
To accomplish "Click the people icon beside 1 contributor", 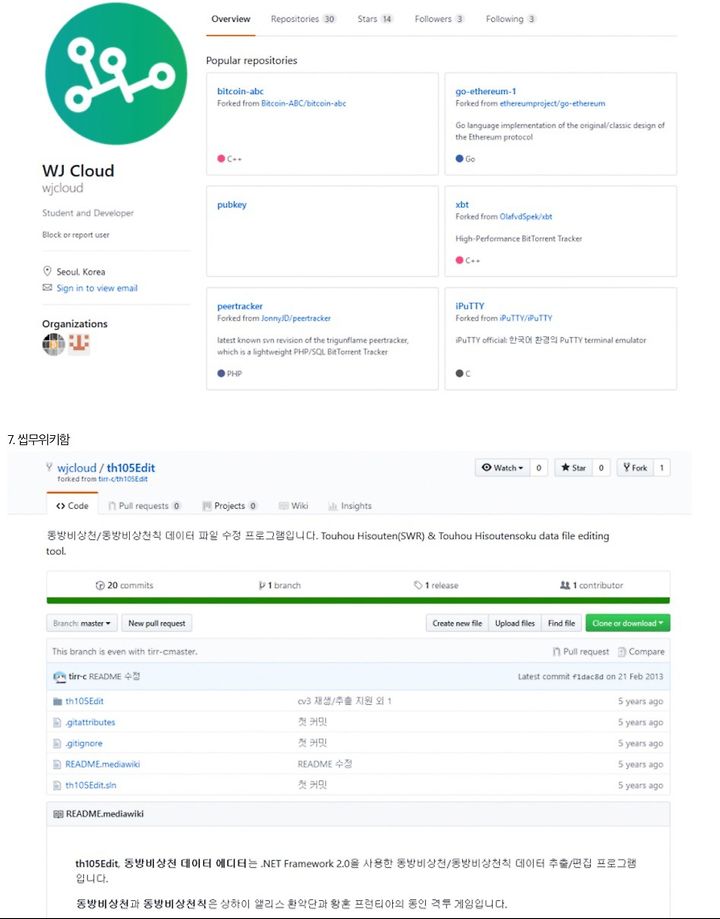I will [x=565, y=586].
